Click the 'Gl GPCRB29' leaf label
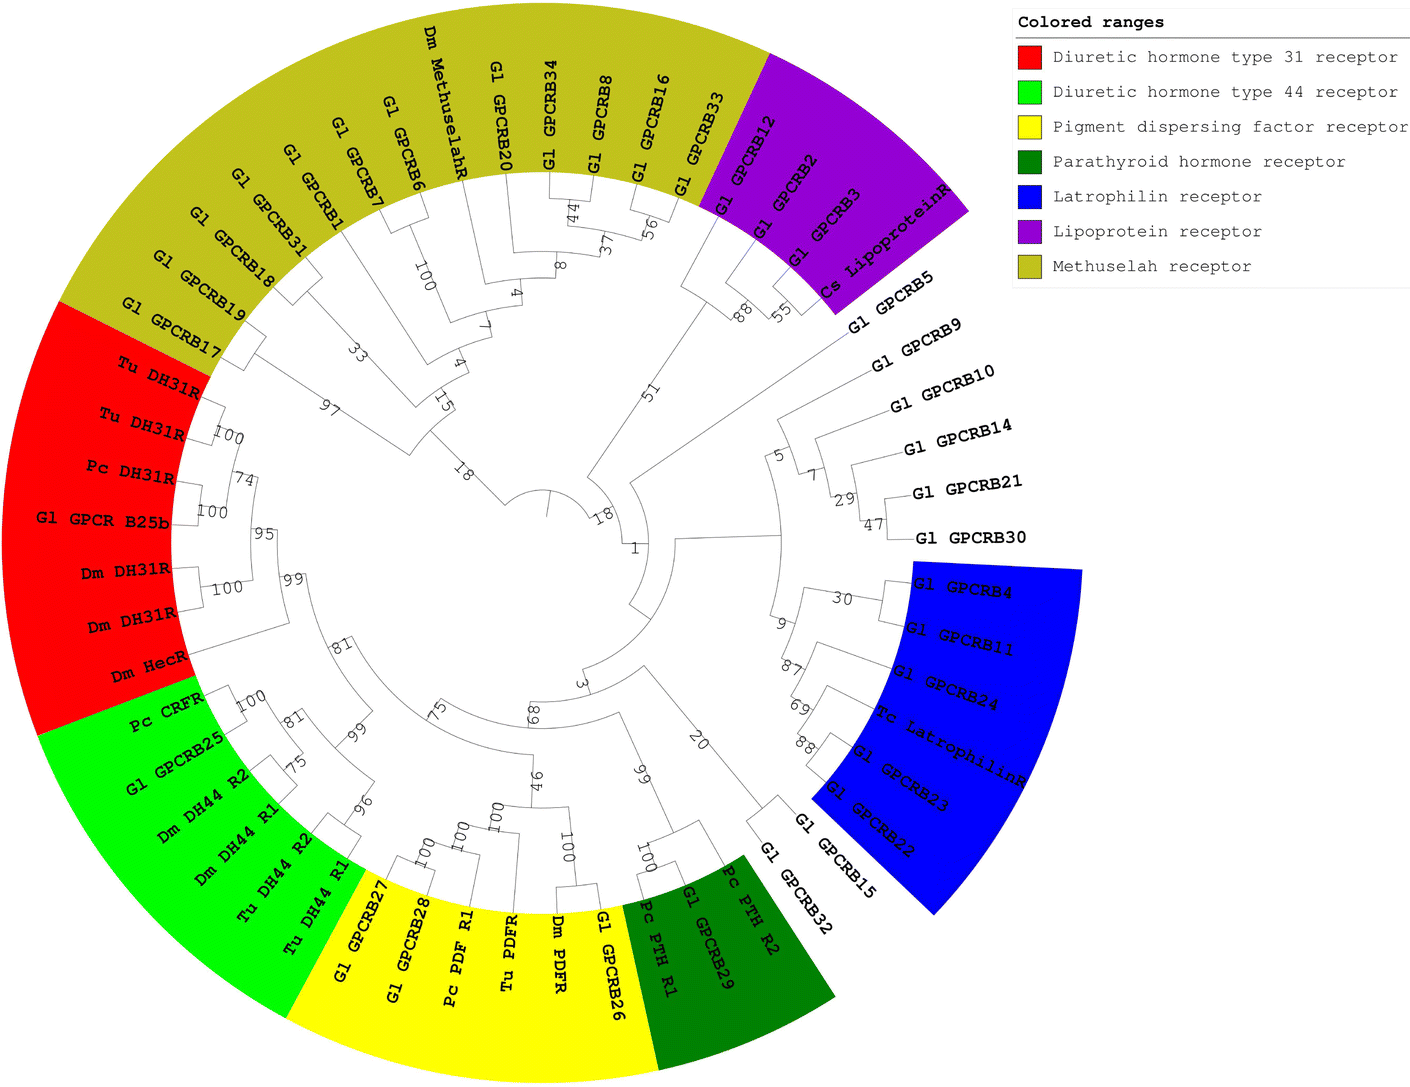1410x1087 pixels. 708,937
